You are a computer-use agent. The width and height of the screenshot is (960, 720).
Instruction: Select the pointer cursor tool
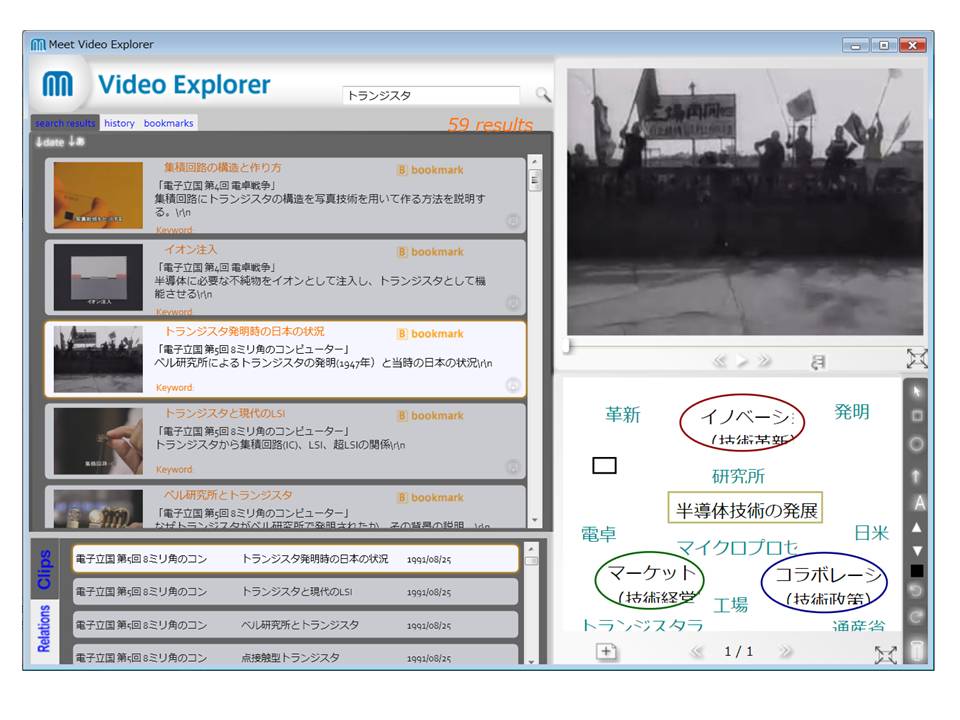(917, 389)
